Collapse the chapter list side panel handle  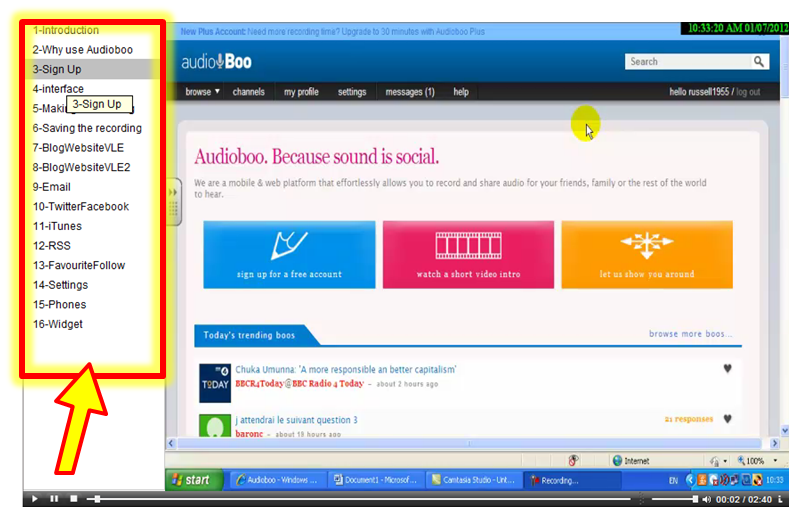tap(173, 202)
